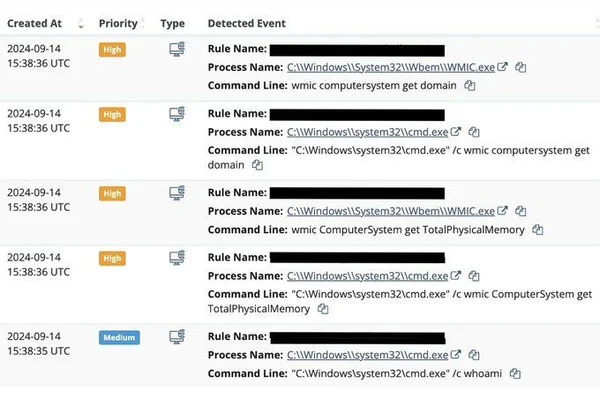Screen dimensions: 600x400
Task: Click the High priority badge in first row
Action: pyautogui.click(x=112, y=49)
